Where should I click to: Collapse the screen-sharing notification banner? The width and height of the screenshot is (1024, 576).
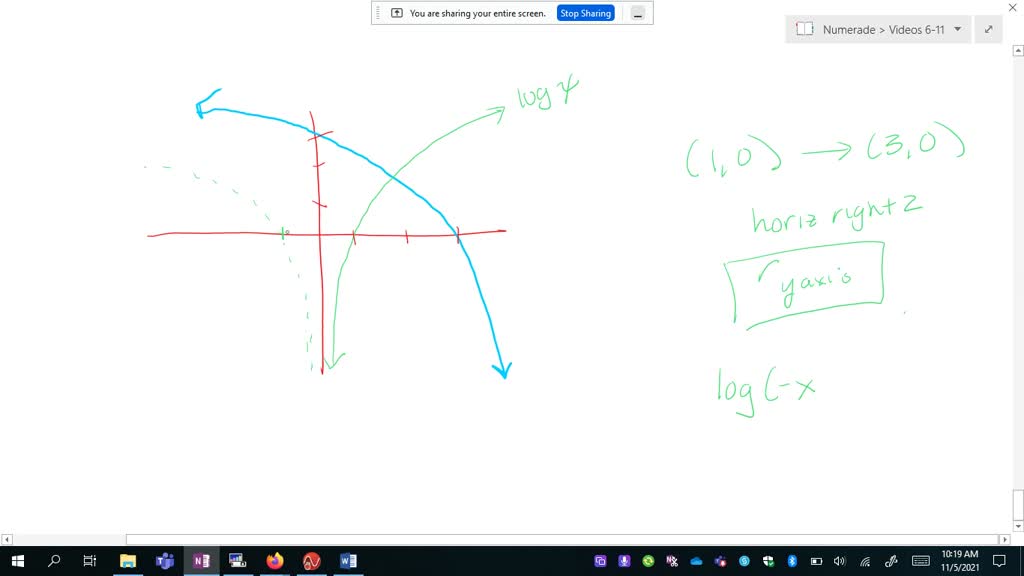(x=637, y=12)
